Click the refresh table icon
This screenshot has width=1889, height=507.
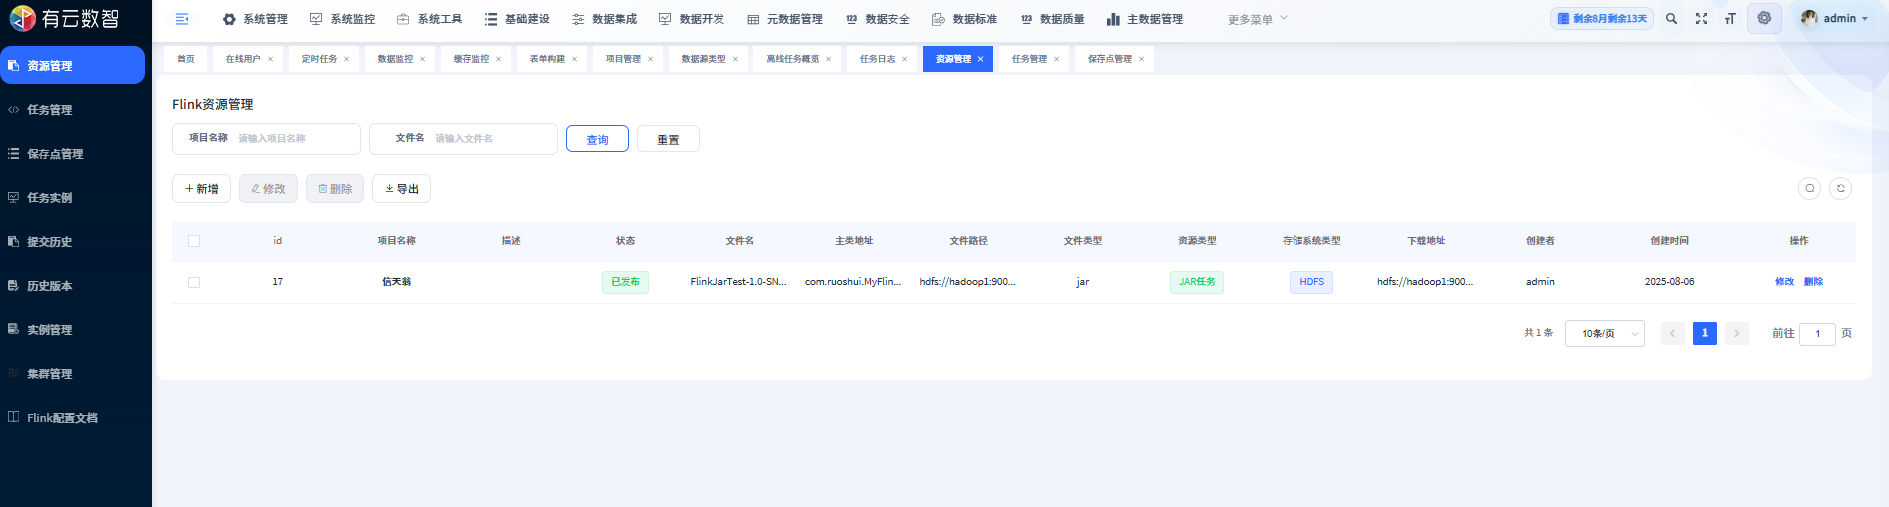tap(1840, 188)
